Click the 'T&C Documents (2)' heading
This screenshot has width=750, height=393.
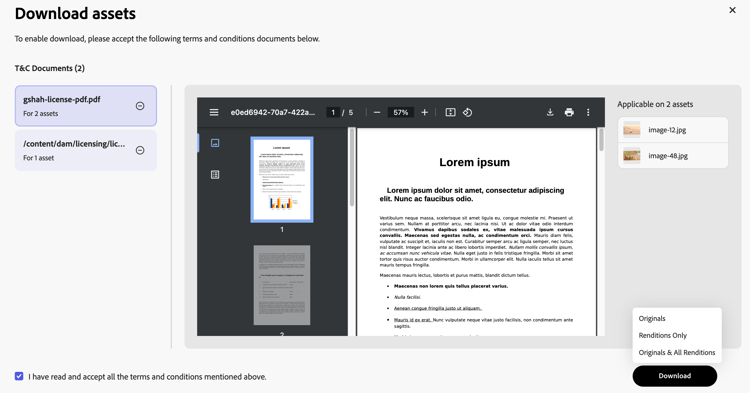(50, 68)
